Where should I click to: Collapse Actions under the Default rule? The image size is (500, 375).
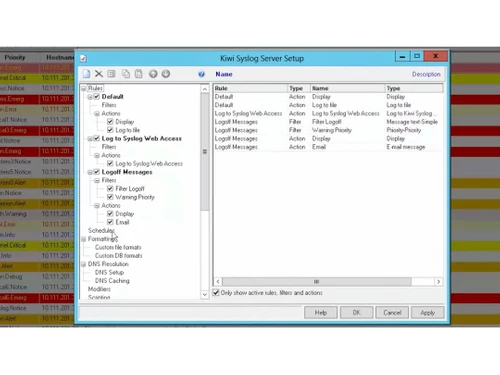(97, 114)
